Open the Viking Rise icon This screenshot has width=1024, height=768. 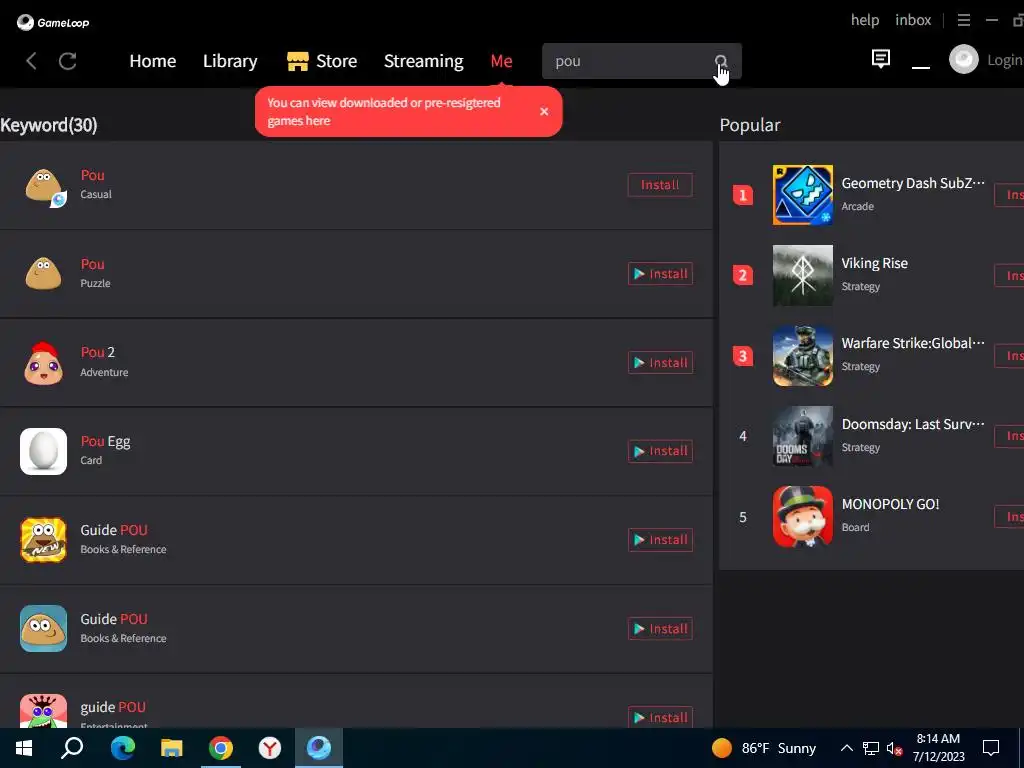point(803,275)
